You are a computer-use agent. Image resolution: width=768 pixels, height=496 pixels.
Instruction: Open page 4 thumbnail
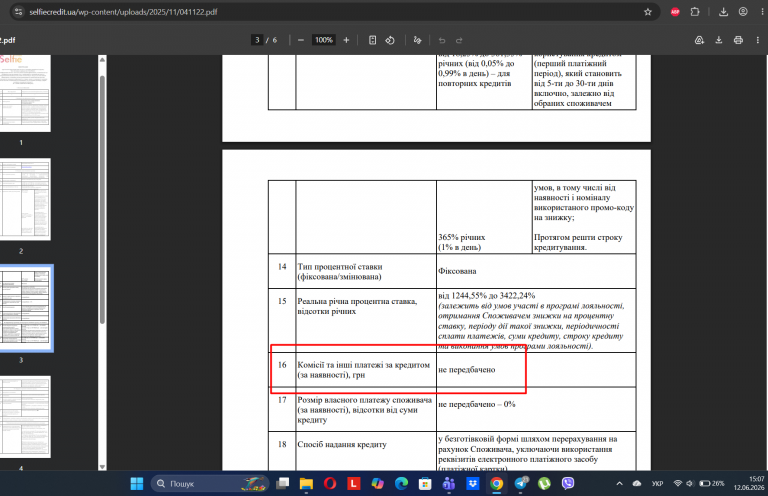(24, 417)
